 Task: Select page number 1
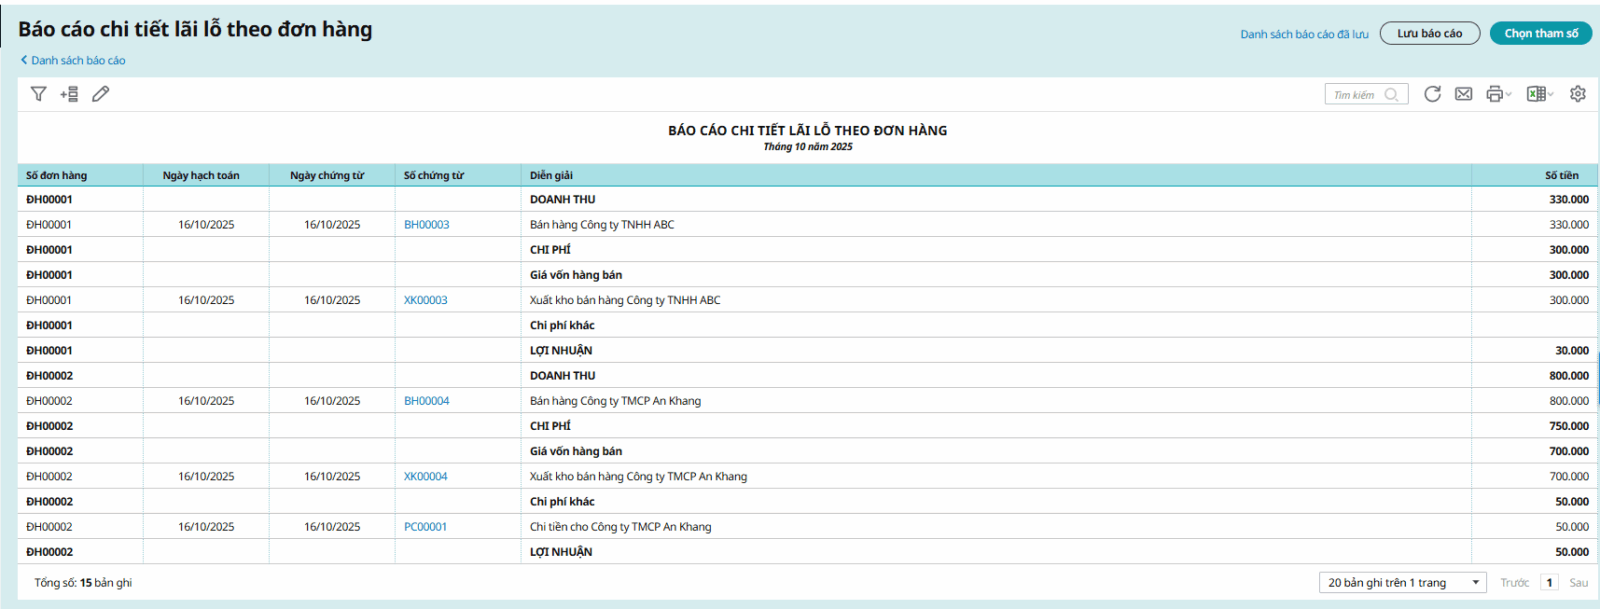click(x=1549, y=583)
